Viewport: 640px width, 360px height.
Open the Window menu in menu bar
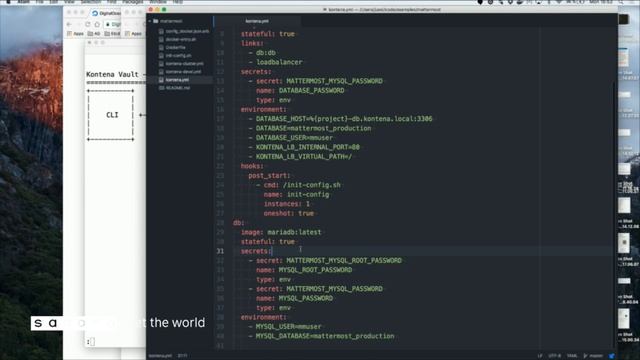pyautogui.click(x=158, y=2)
